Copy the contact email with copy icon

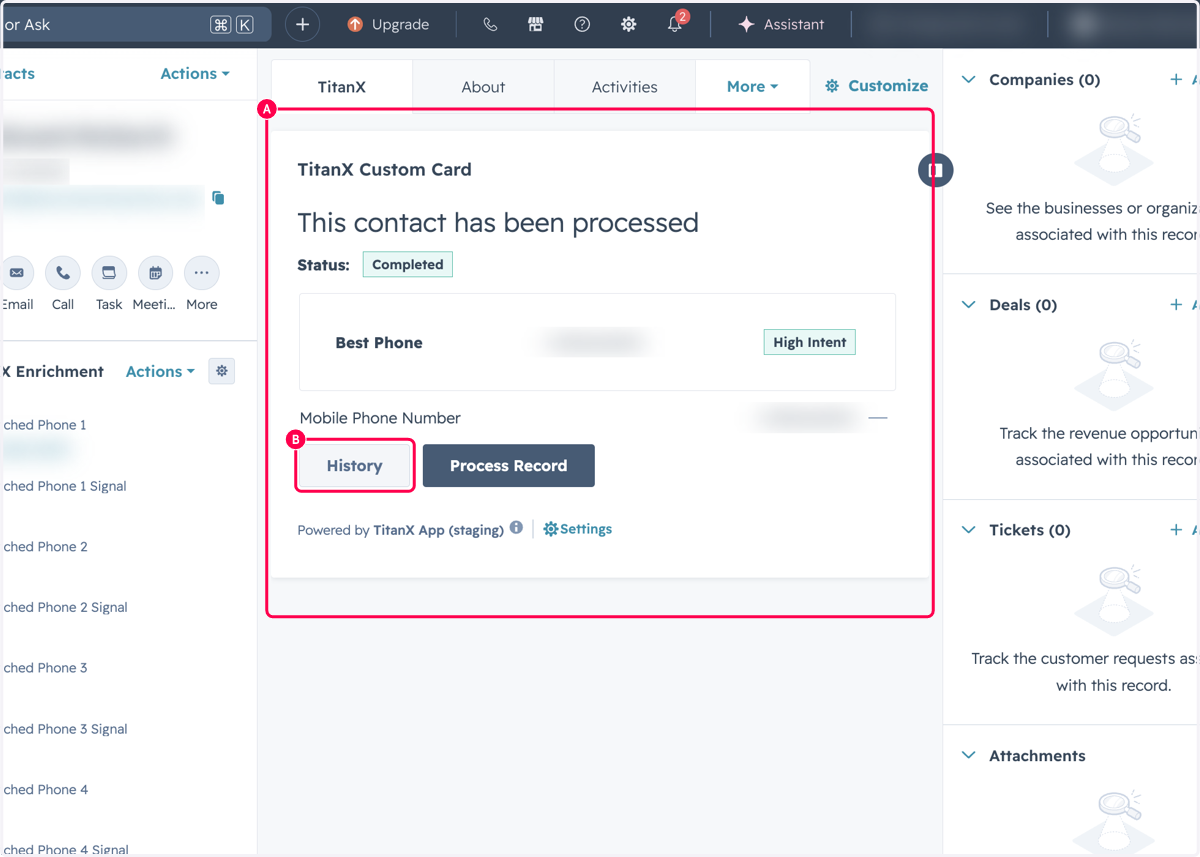[x=218, y=198]
